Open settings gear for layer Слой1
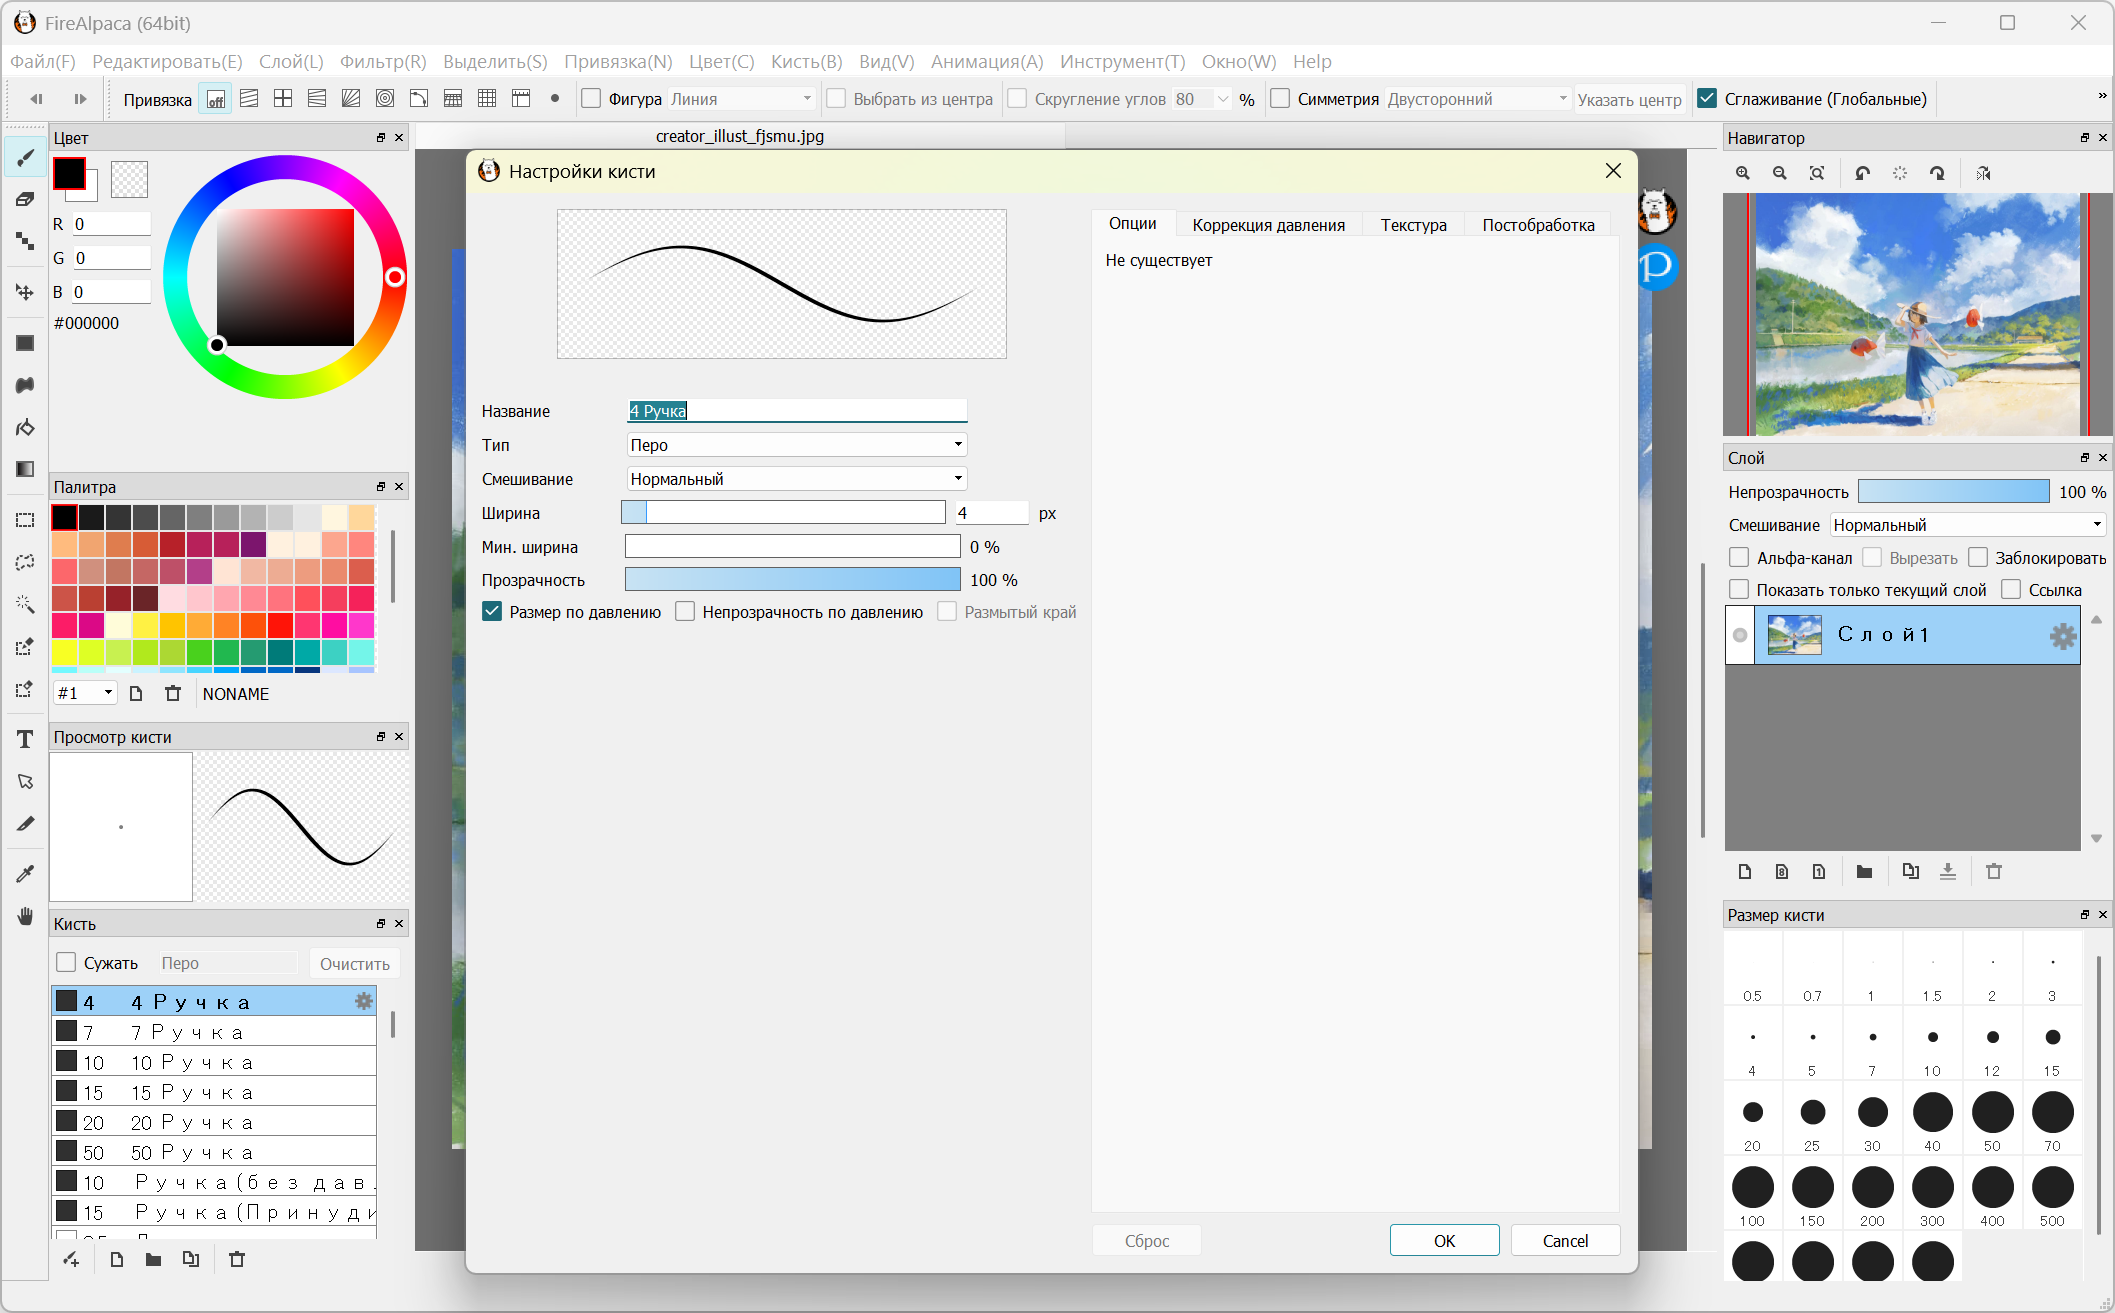2115x1313 pixels. click(2062, 636)
